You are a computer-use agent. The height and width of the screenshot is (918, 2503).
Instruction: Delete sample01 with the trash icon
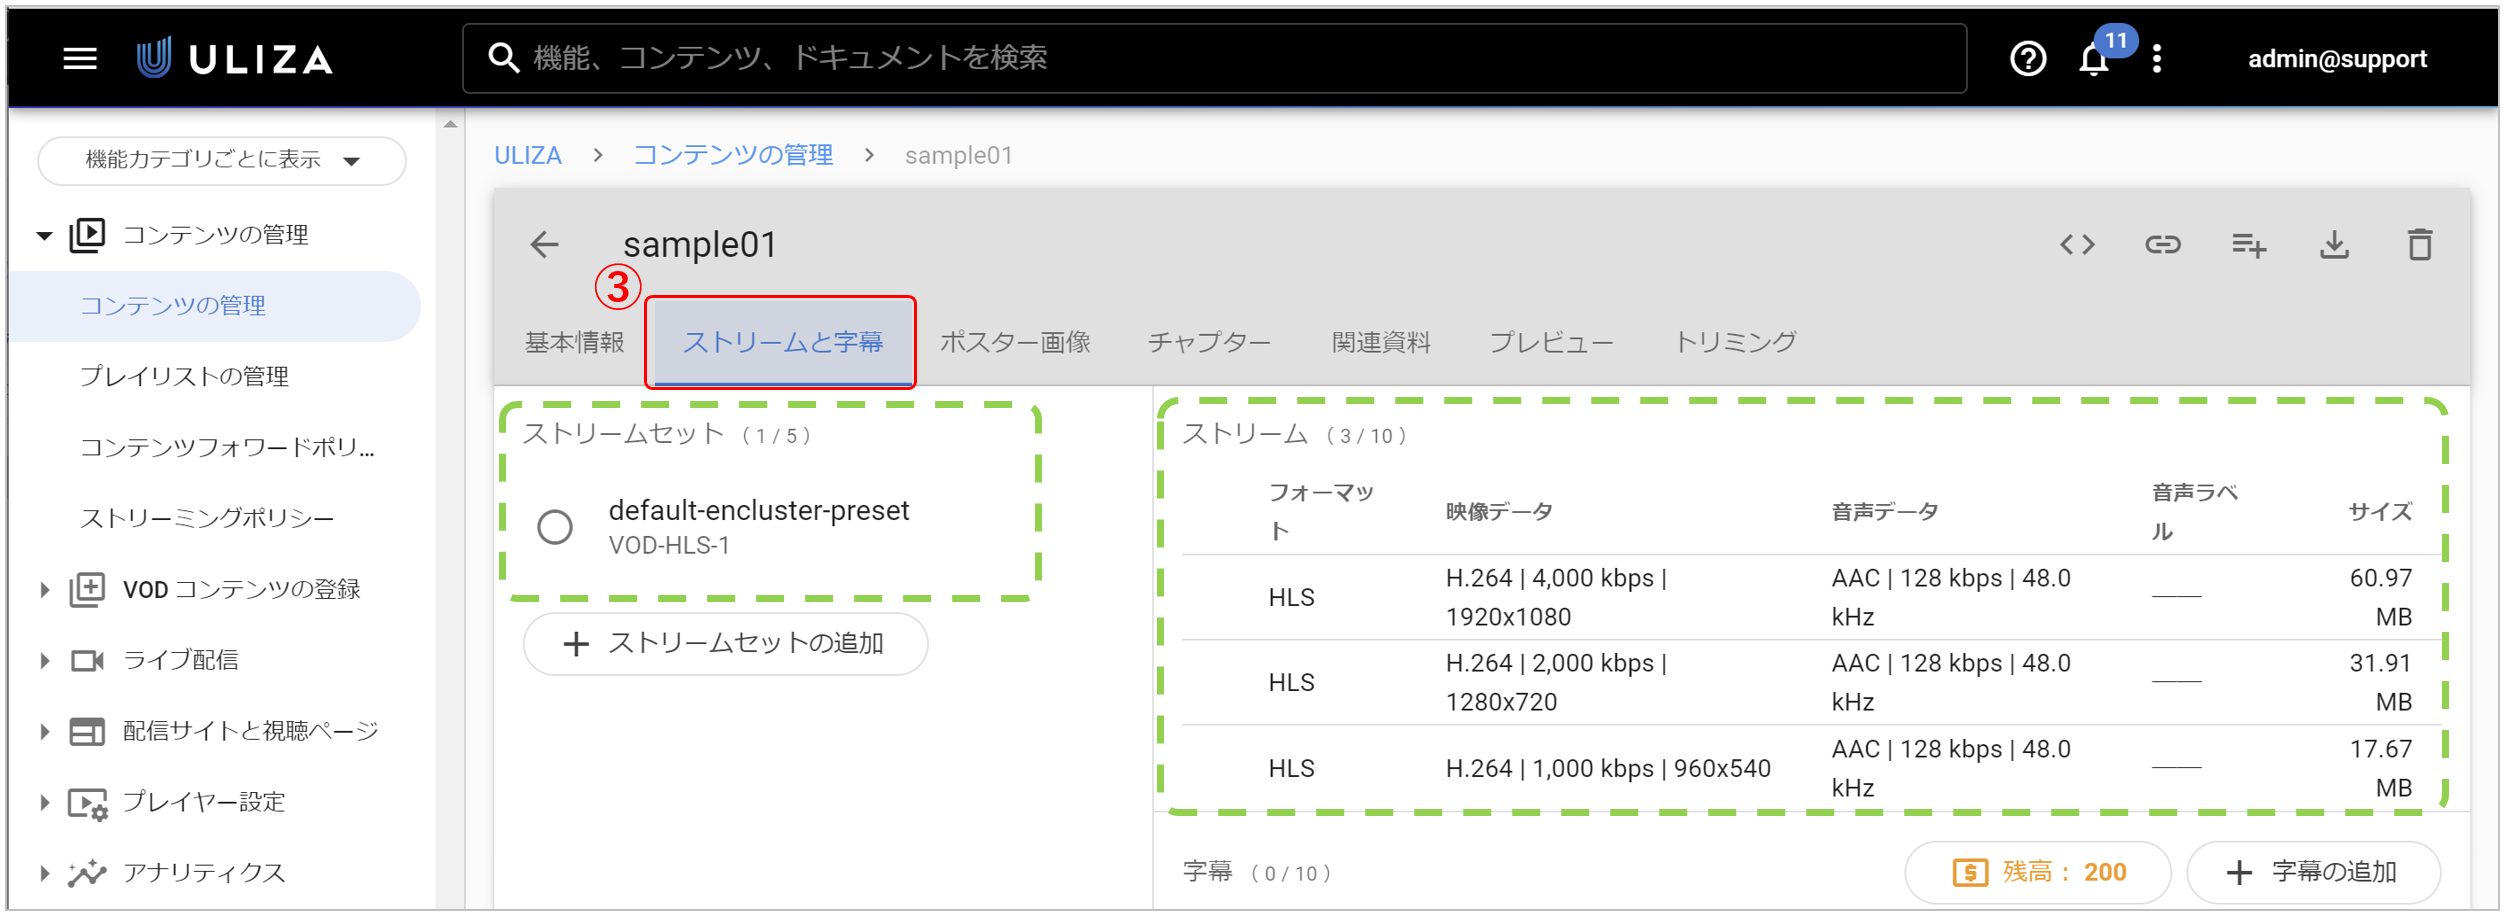2419,245
